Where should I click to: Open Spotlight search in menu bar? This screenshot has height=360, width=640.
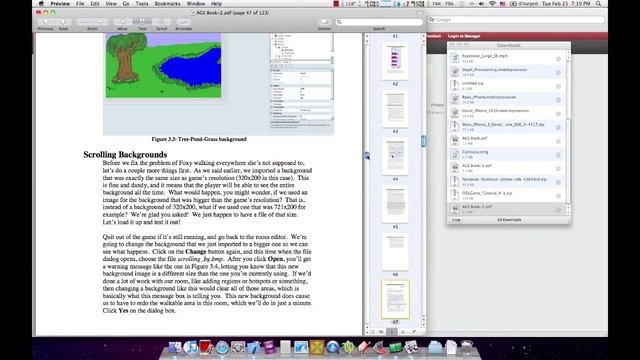pyautogui.click(x=598, y=3)
